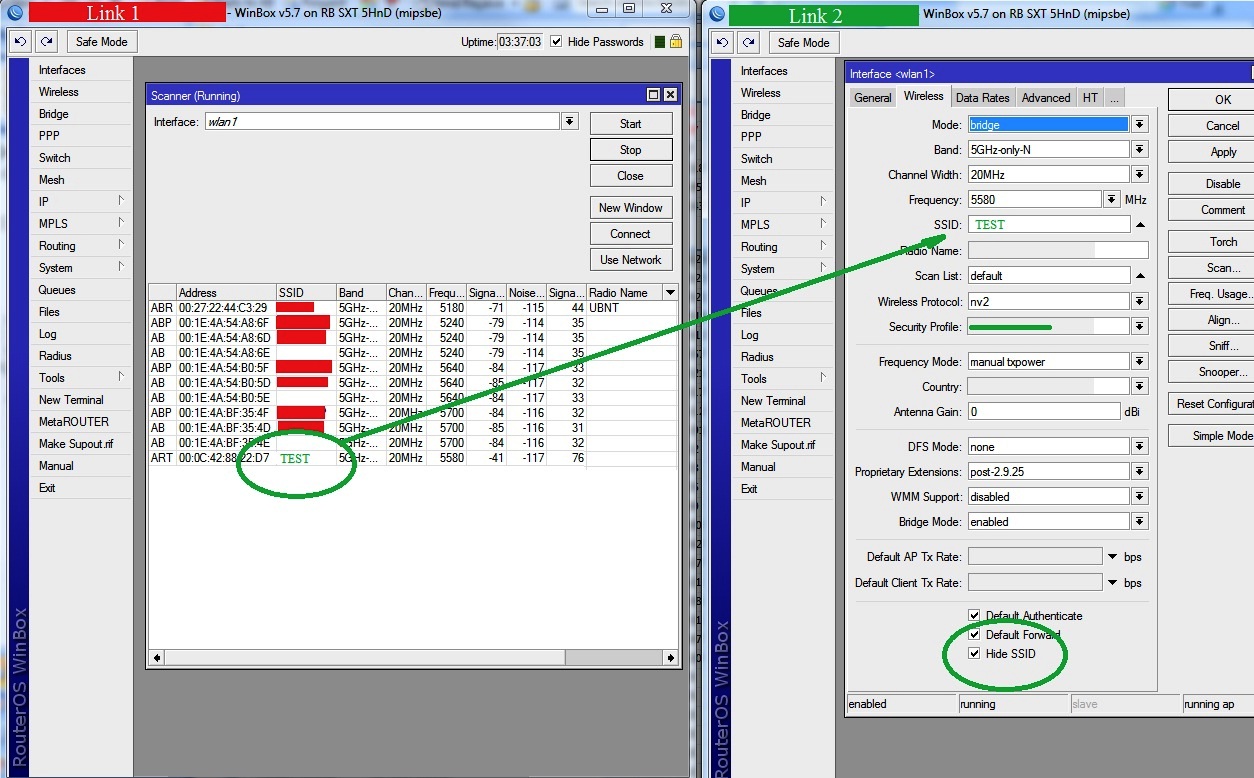Viewport: 1254px width, 778px height.
Task: Sort by the Radio Name column header
Action: point(624,293)
